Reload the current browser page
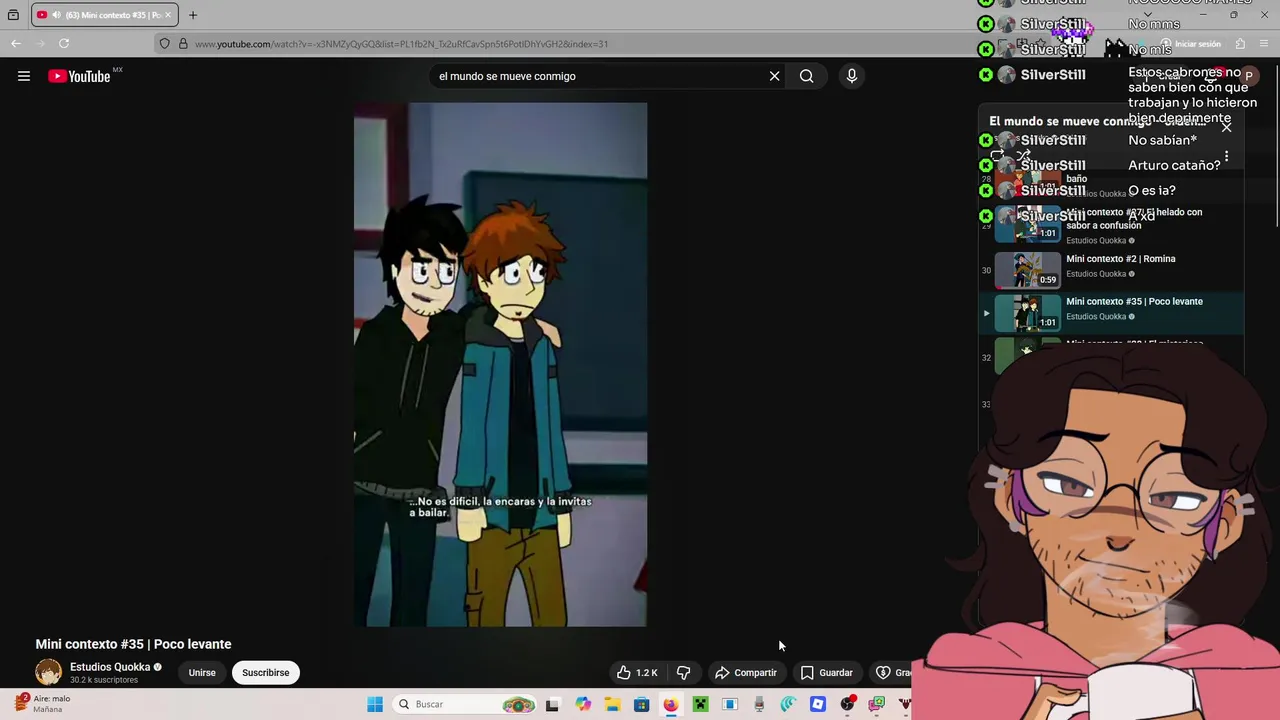 click(x=64, y=43)
